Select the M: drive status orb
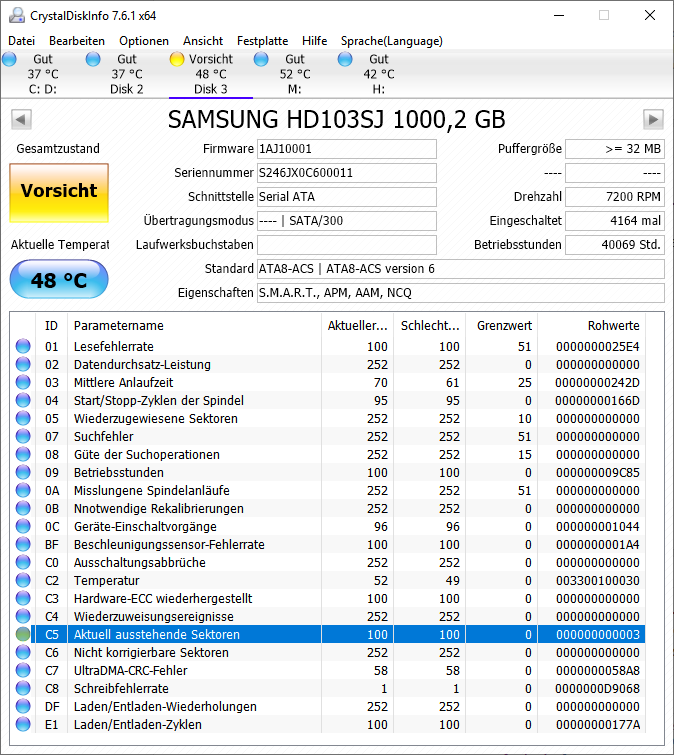The image size is (674, 755). [261, 59]
